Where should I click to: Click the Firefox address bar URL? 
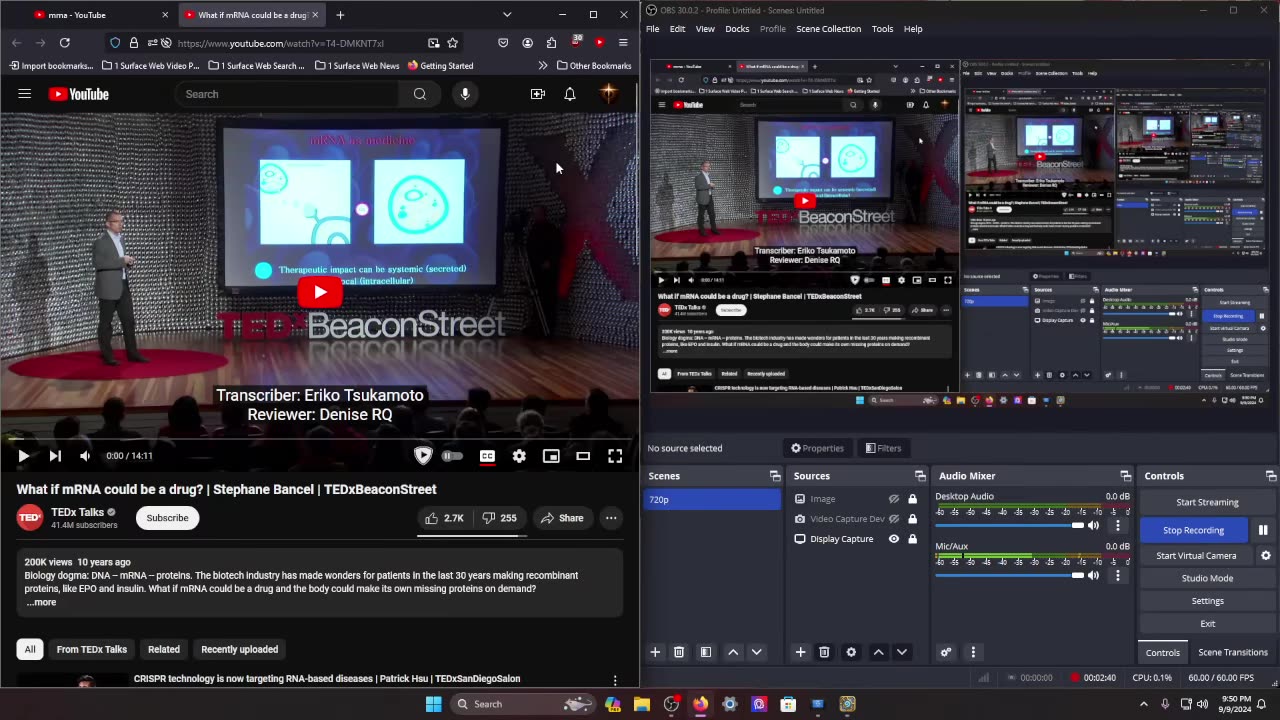click(x=280, y=43)
